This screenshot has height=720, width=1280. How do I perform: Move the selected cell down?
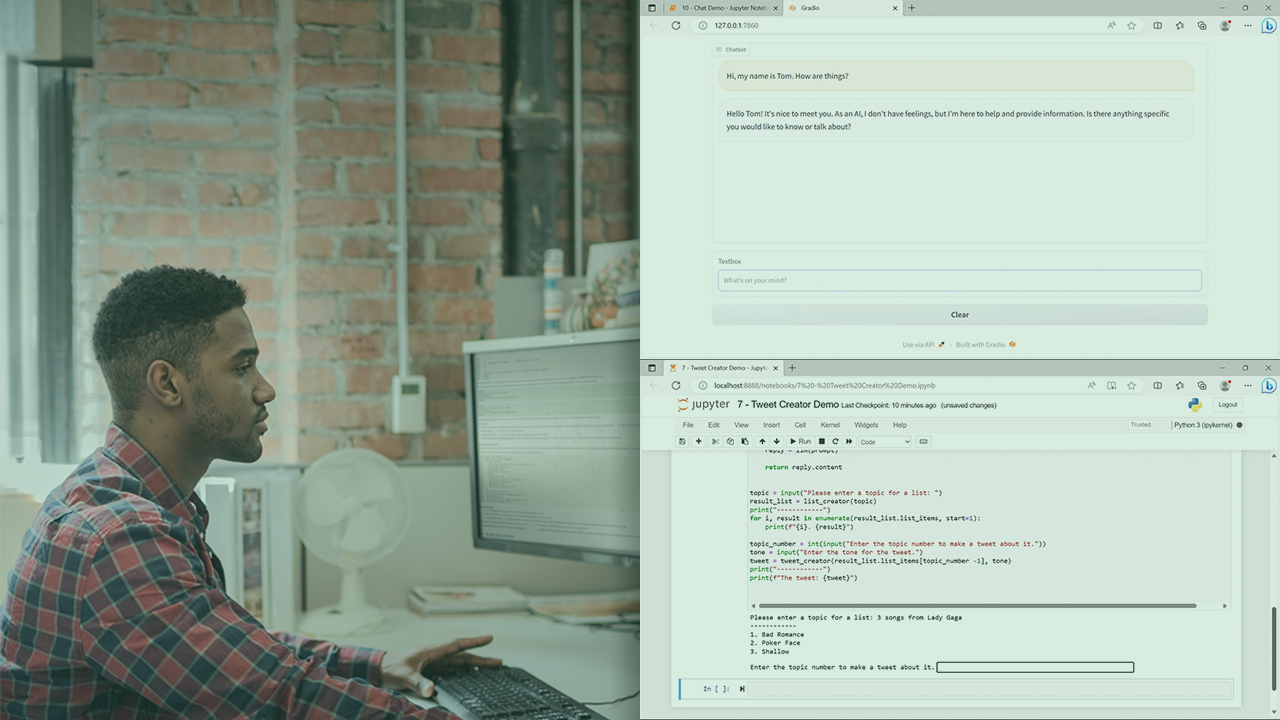776,441
